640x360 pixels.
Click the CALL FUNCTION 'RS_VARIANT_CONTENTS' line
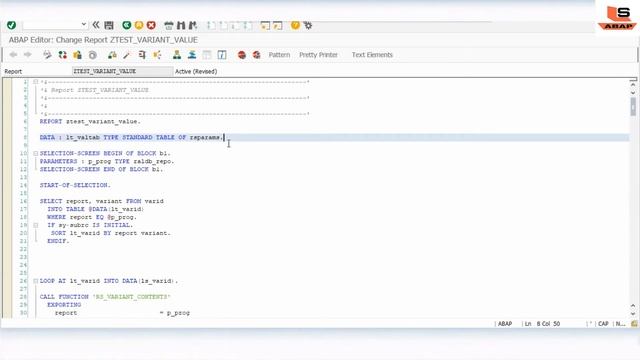pyautogui.click(x=105, y=297)
